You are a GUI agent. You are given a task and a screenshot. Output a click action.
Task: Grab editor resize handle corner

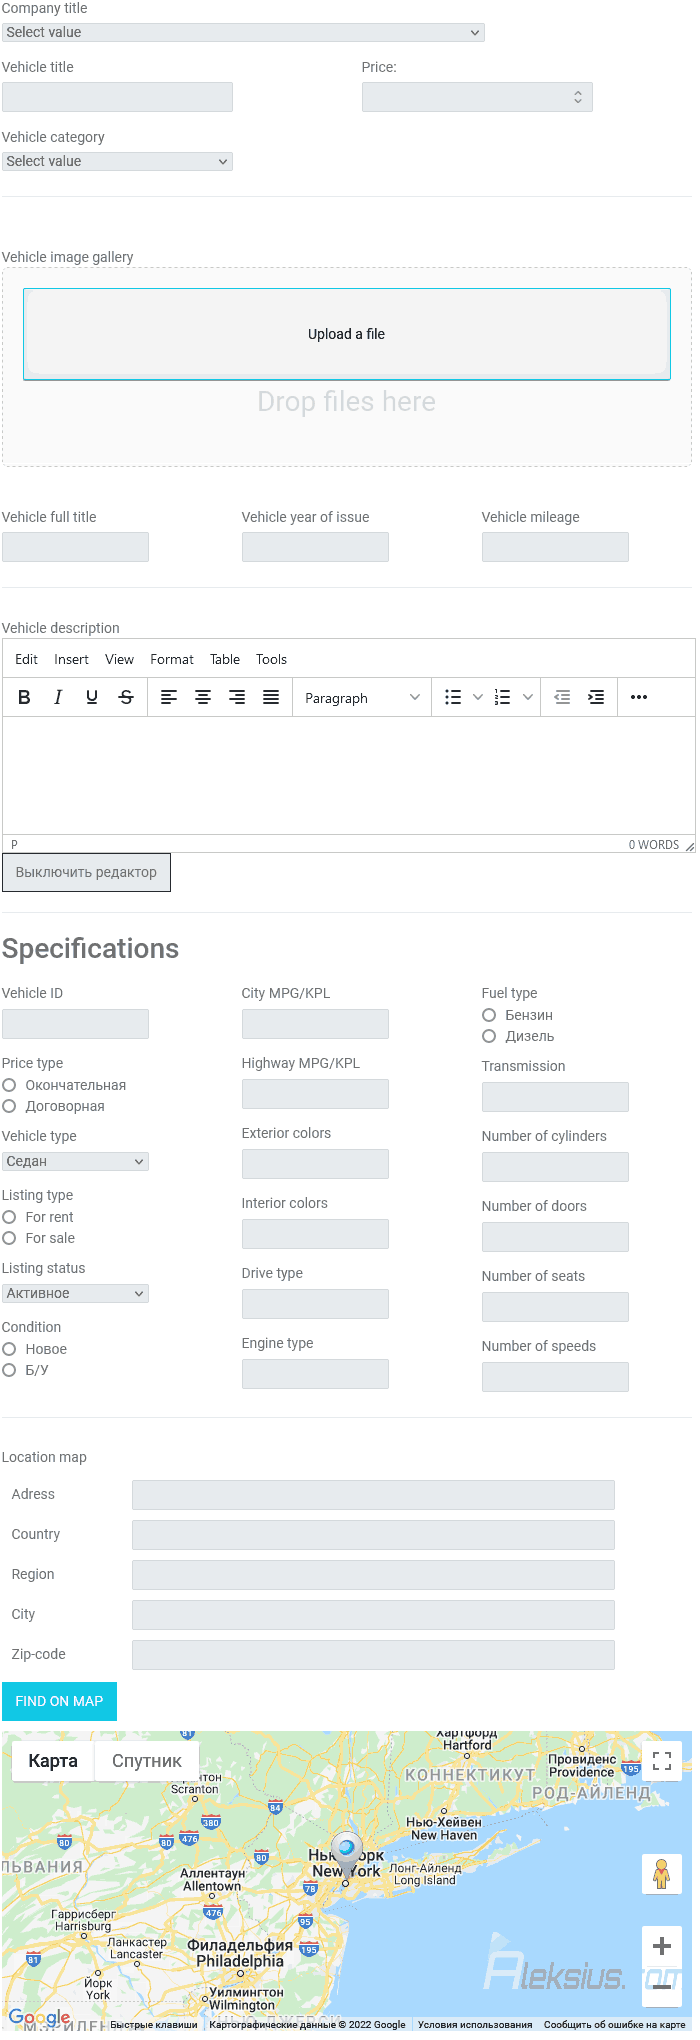[689, 846]
